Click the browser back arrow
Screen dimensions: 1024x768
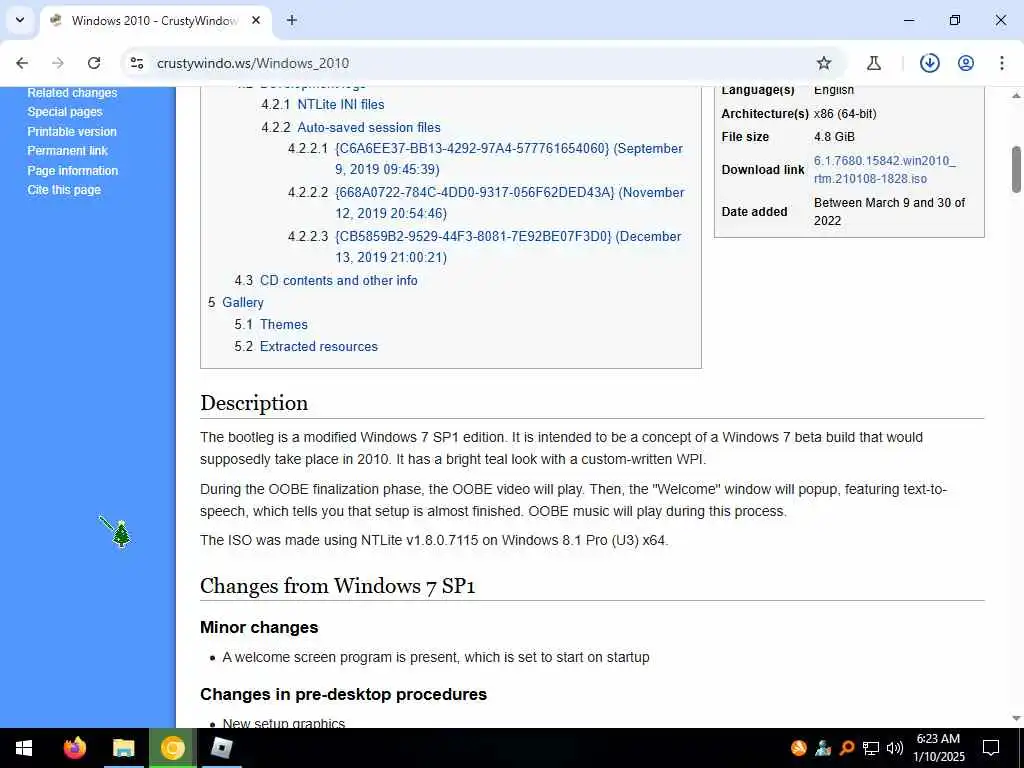(x=22, y=63)
